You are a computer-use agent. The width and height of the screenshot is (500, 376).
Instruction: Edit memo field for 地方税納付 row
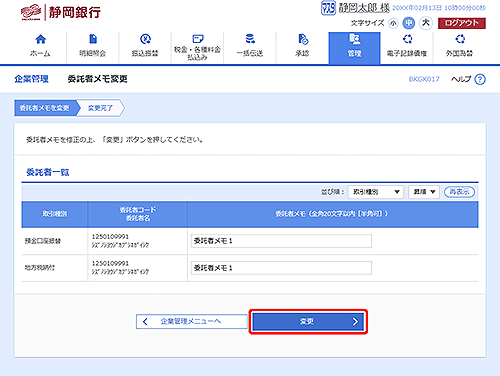281,268
